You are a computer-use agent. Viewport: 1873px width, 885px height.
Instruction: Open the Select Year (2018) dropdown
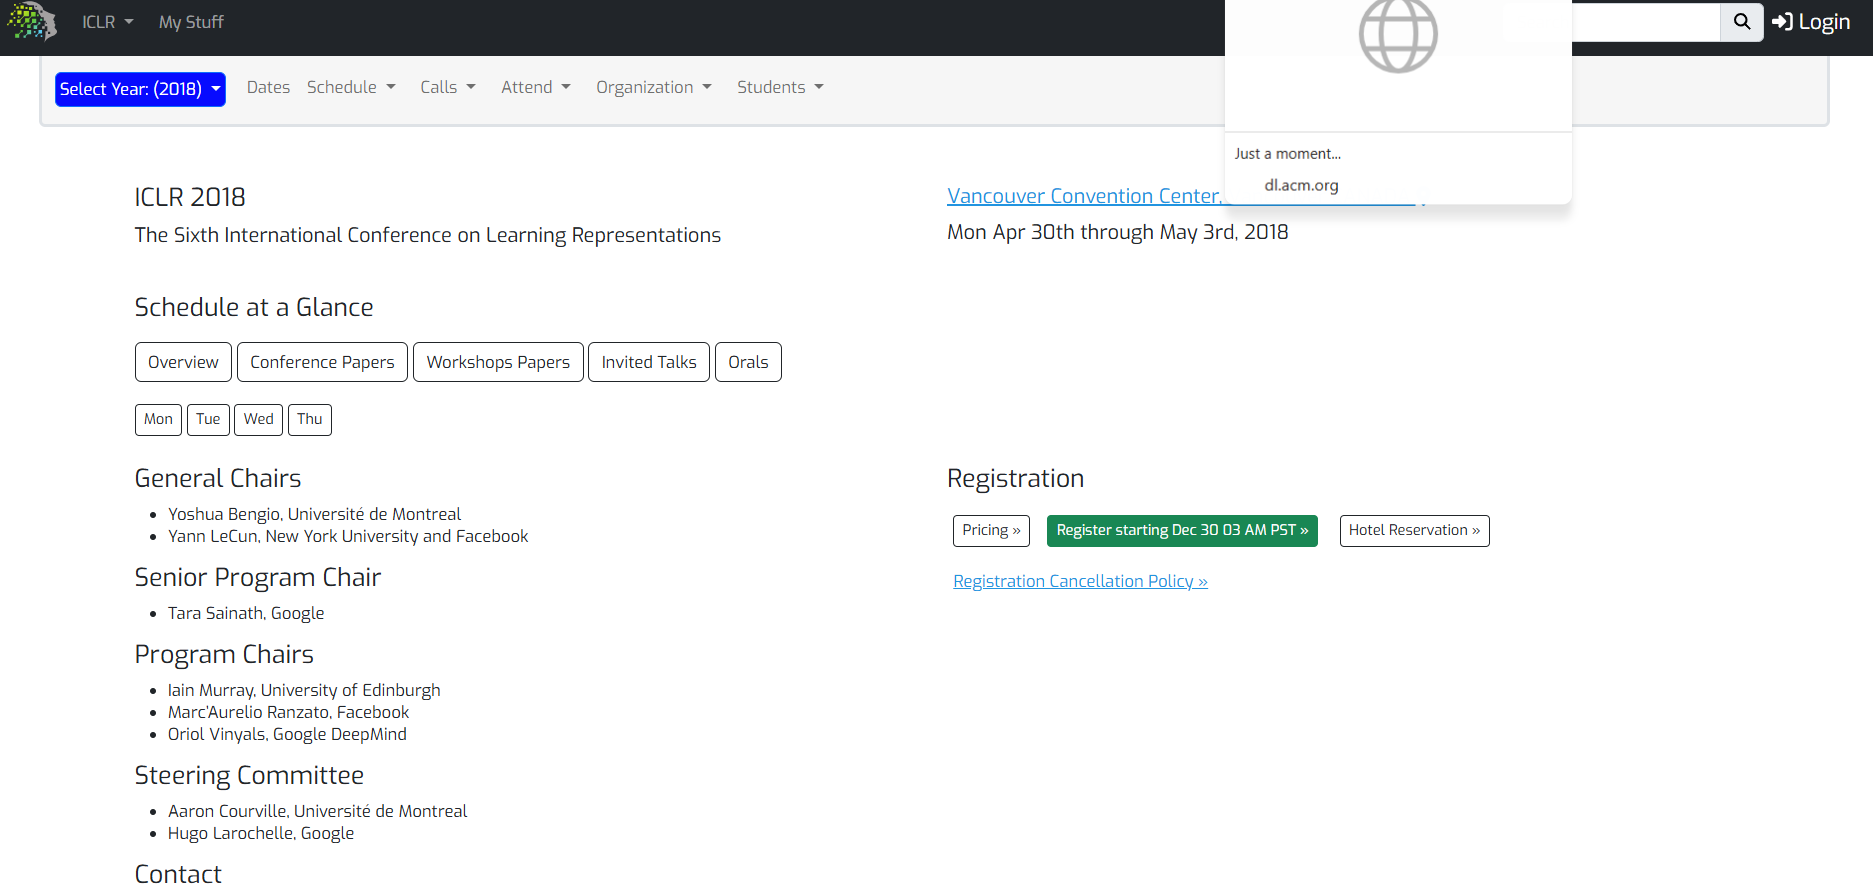(x=140, y=89)
